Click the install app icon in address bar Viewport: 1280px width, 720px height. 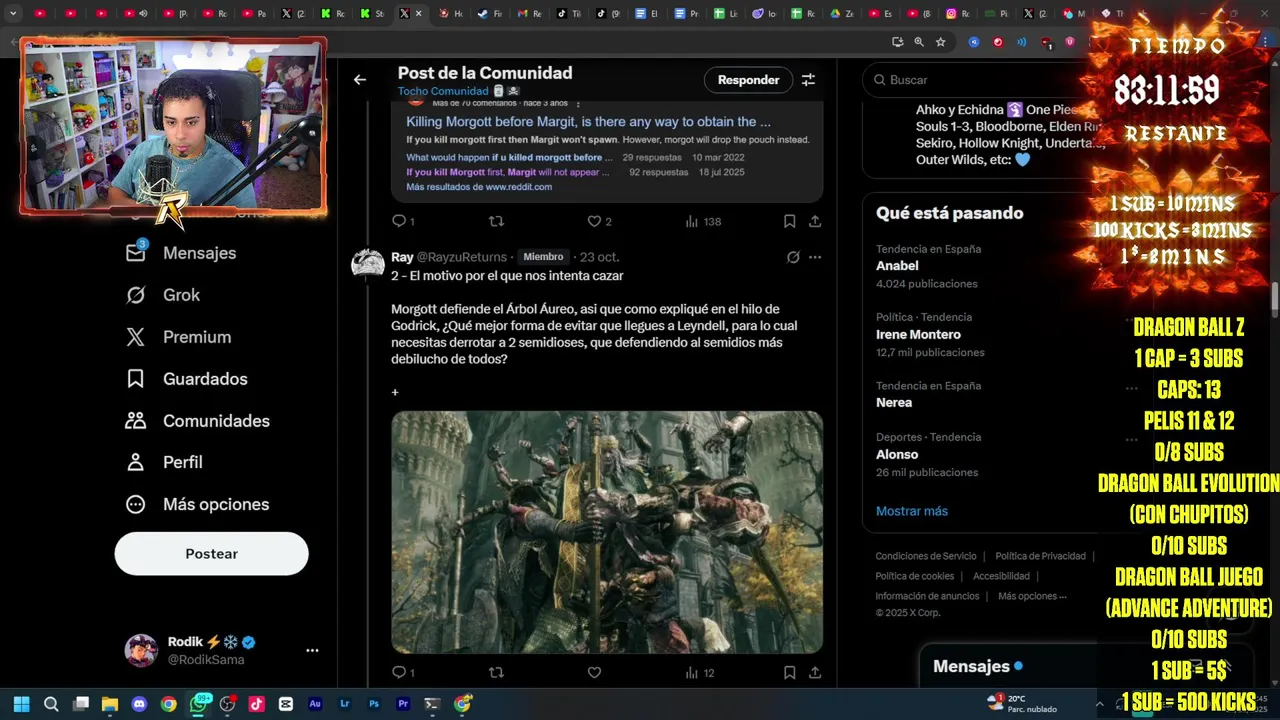[898, 42]
